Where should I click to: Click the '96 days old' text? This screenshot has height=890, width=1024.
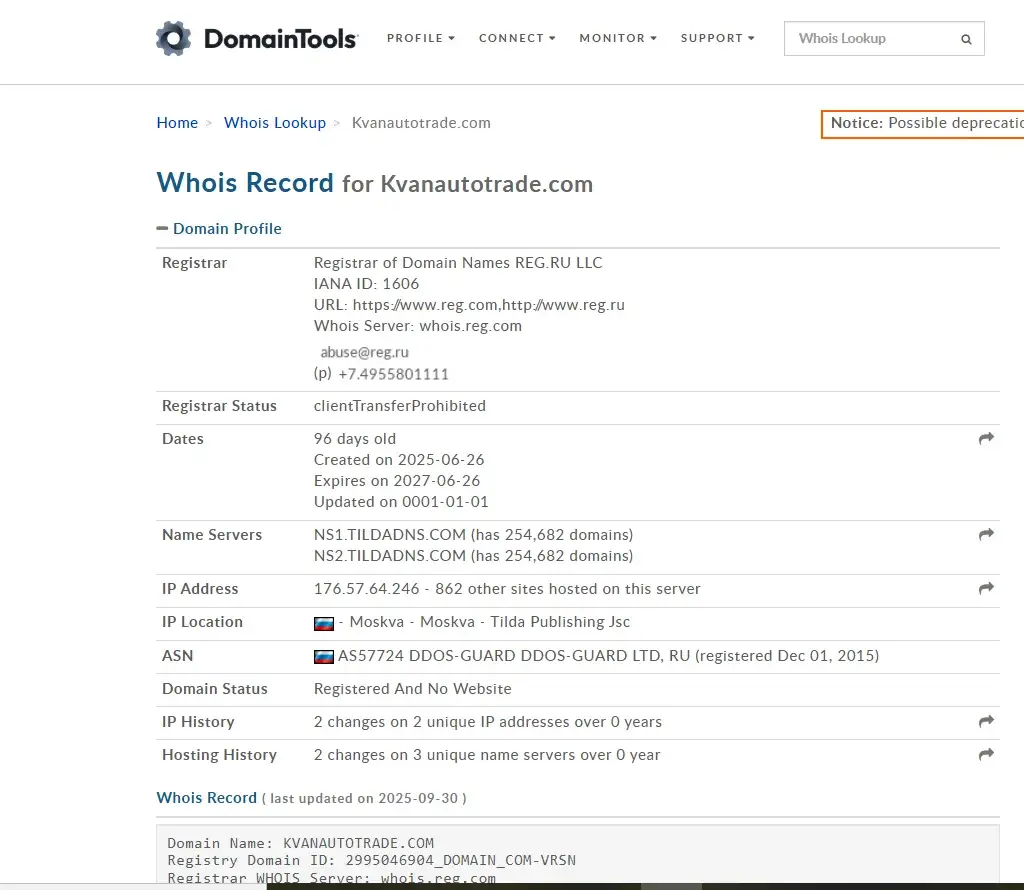tap(355, 439)
